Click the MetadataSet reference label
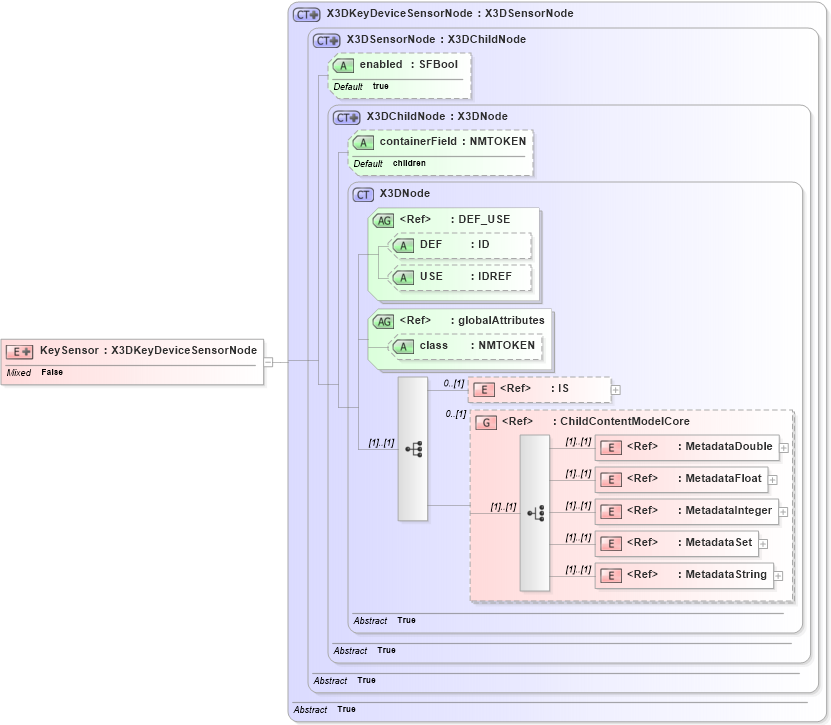Image resolution: width=831 pixels, height=725 pixels. tap(689, 542)
